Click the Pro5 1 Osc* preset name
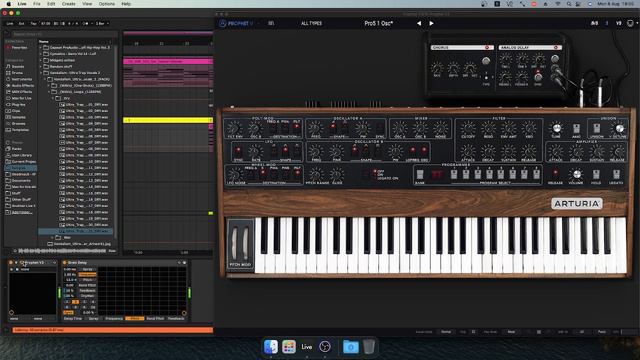Image resolution: width=640 pixels, height=360 pixels. [378, 23]
